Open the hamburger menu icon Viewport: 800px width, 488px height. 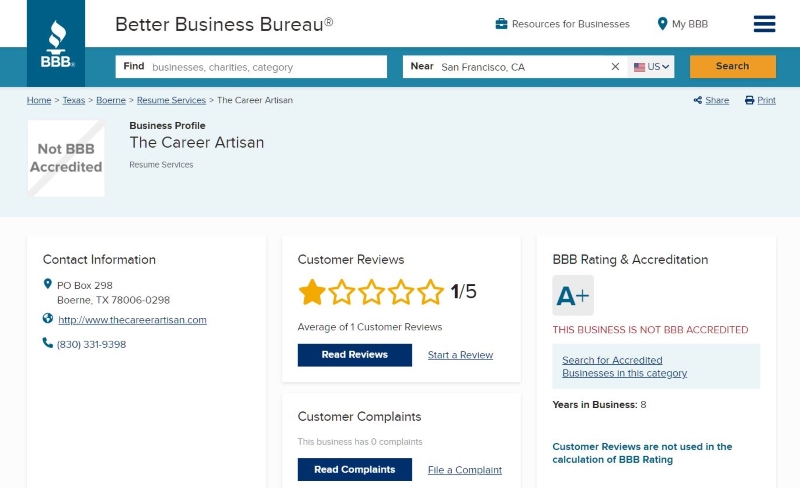tap(764, 24)
